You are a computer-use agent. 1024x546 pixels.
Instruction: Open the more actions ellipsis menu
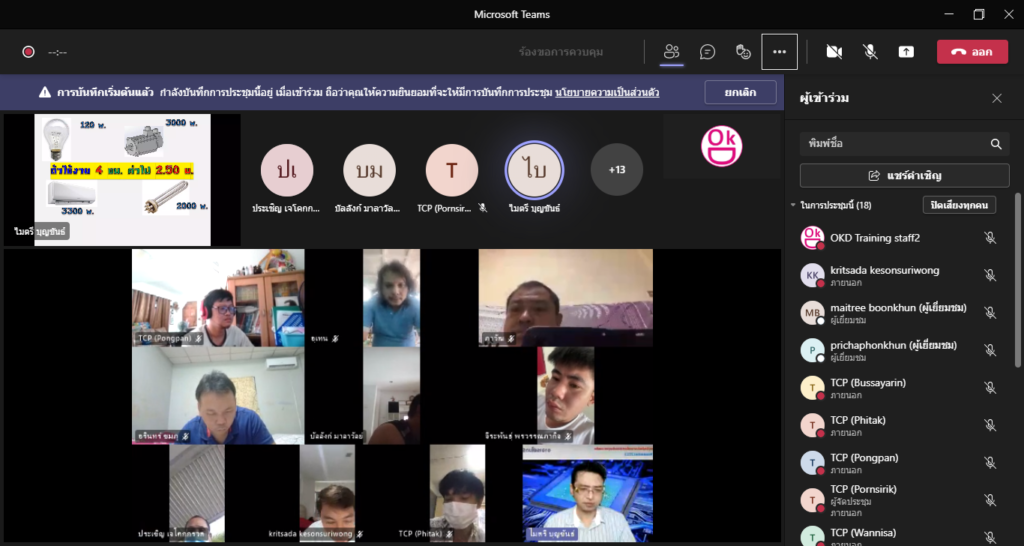pos(779,52)
